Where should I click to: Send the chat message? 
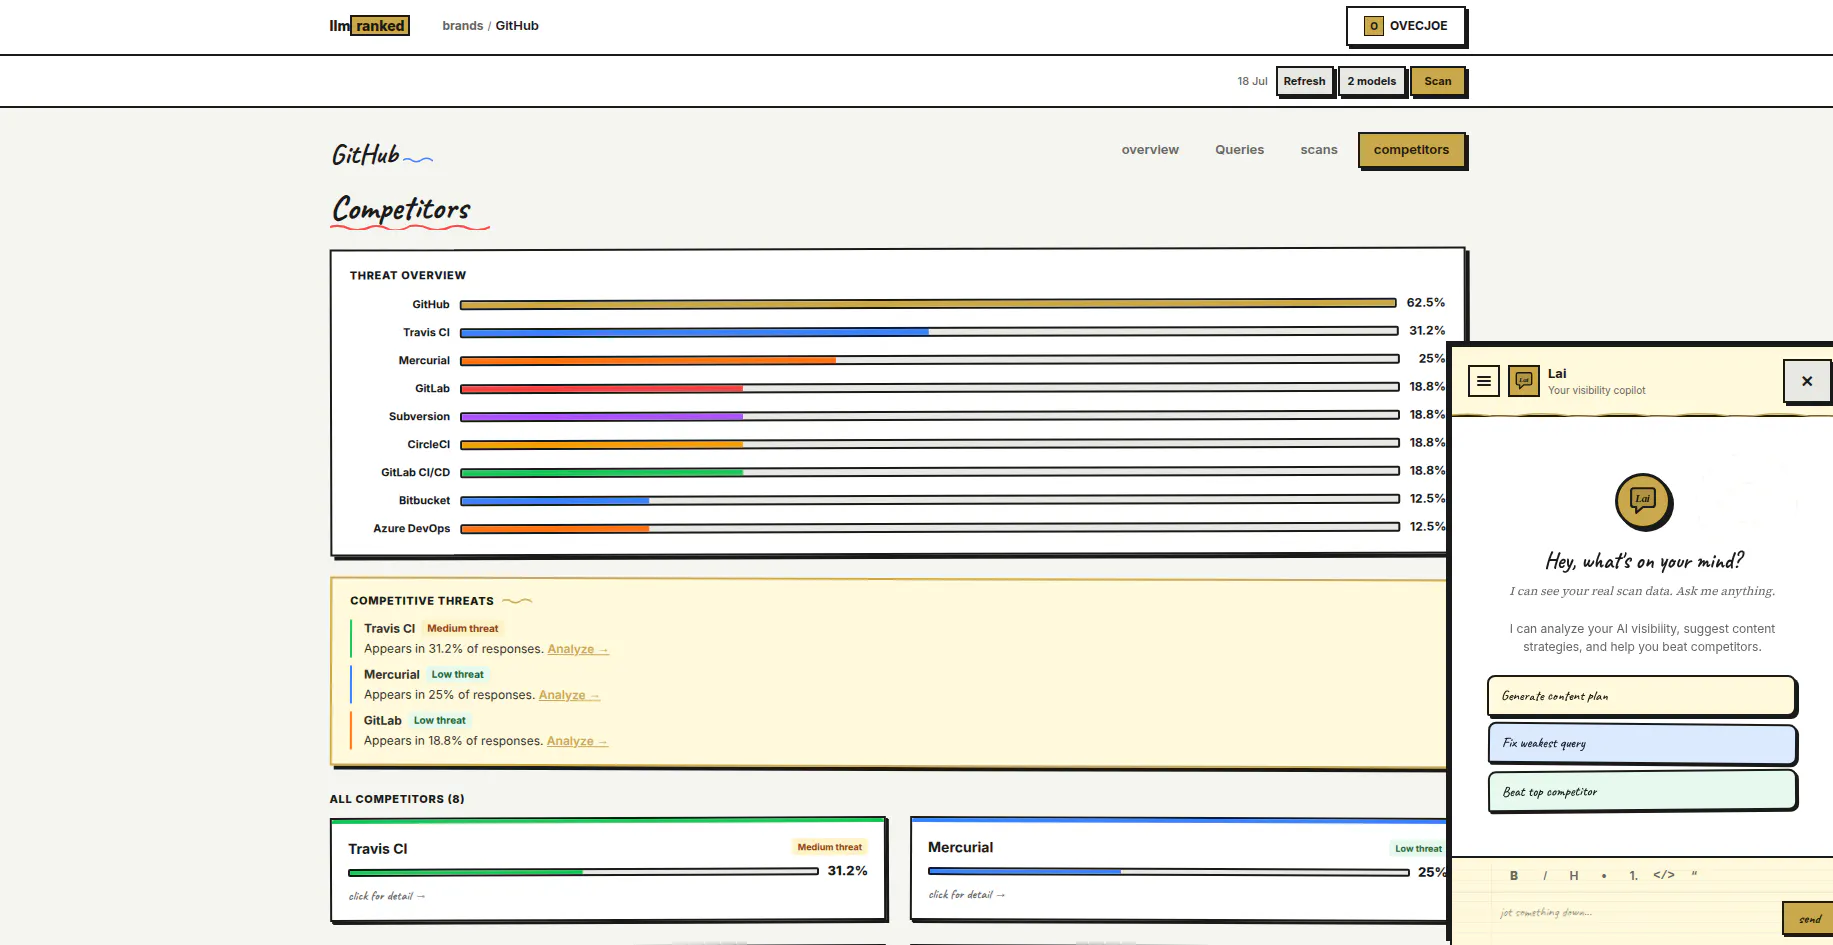(1809, 919)
